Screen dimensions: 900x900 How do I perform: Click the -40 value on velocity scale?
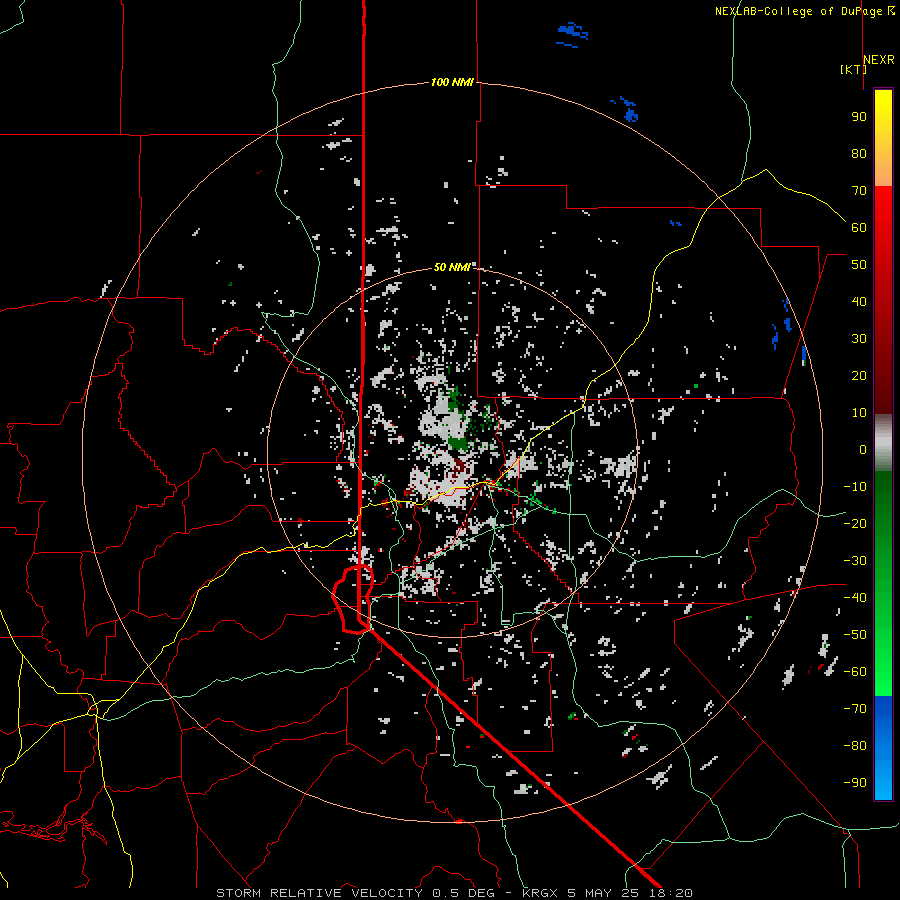pos(855,598)
